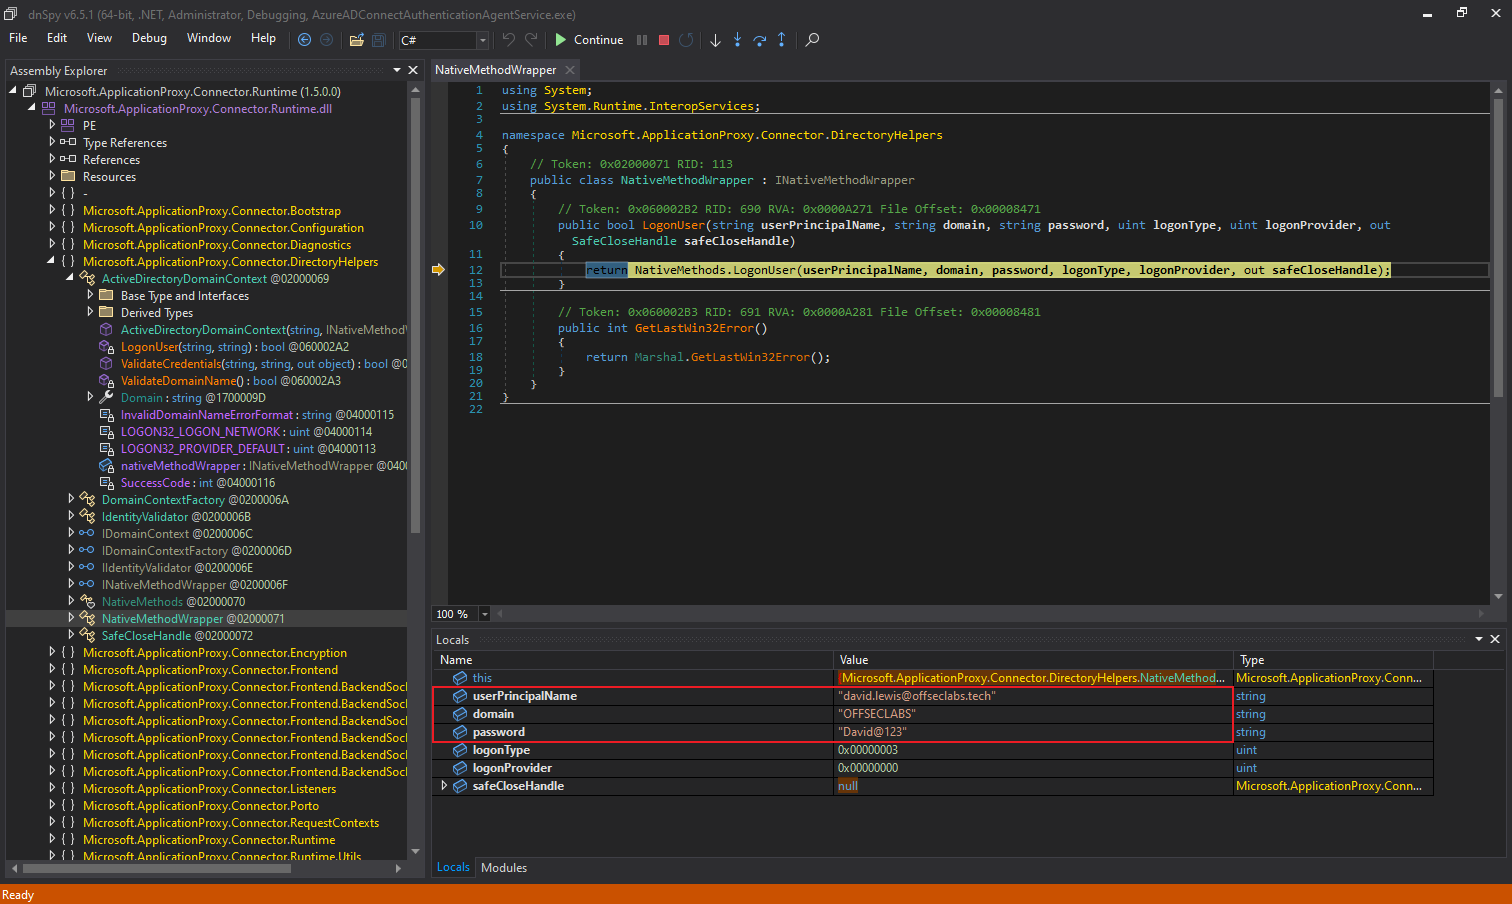Expand the Type References node
The width and height of the screenshot is (1512, 904).
[52, 143]
